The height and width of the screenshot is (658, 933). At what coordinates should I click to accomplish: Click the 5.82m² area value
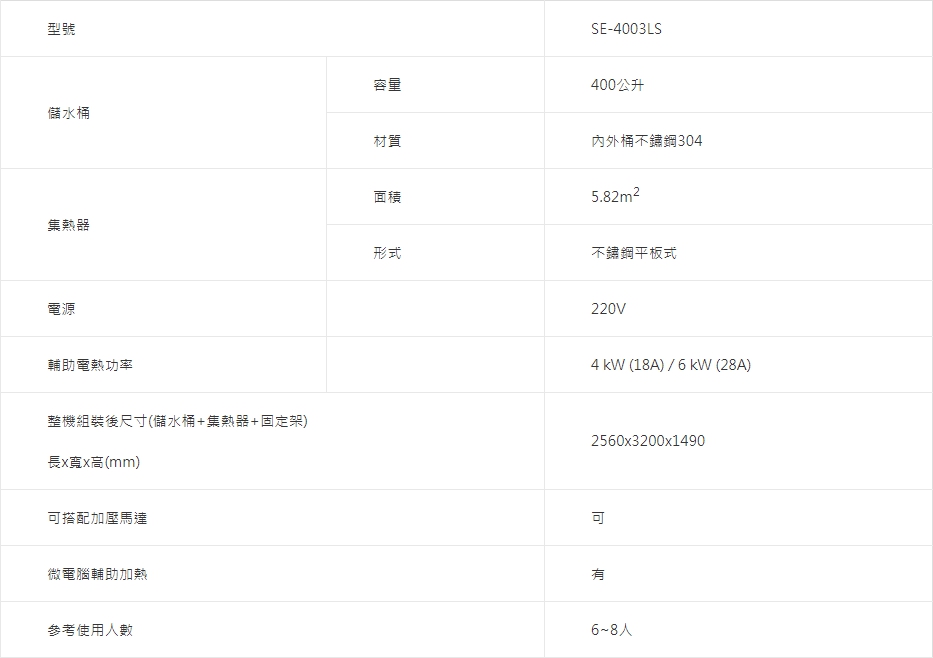coord(615,197)
